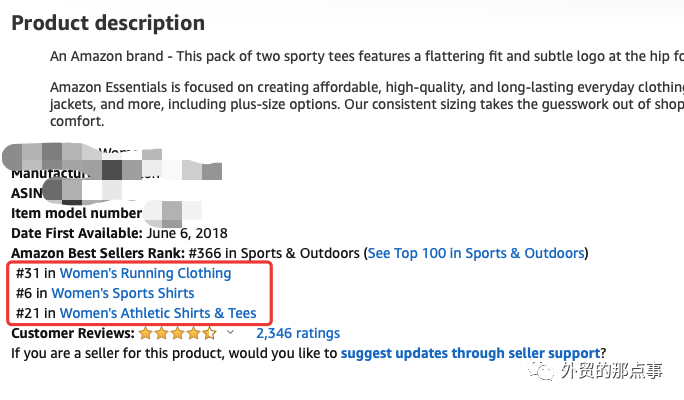The height and width of the screenshot is (400, 684).
Task: Click suggest updates through seller support
Action: click(471, 353)
